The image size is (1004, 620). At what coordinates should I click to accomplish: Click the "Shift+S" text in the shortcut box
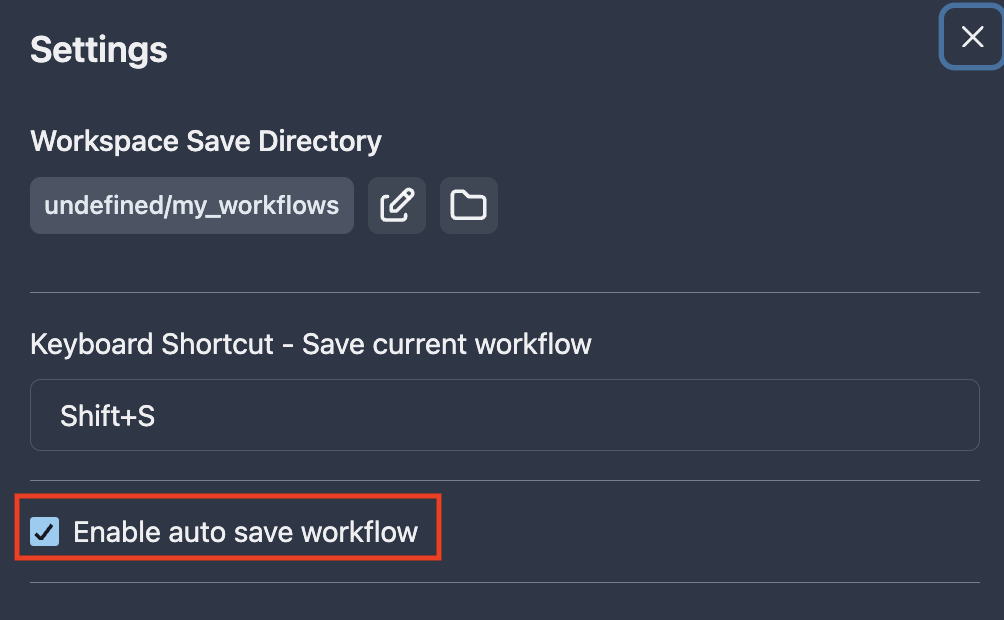click(107, 416)
